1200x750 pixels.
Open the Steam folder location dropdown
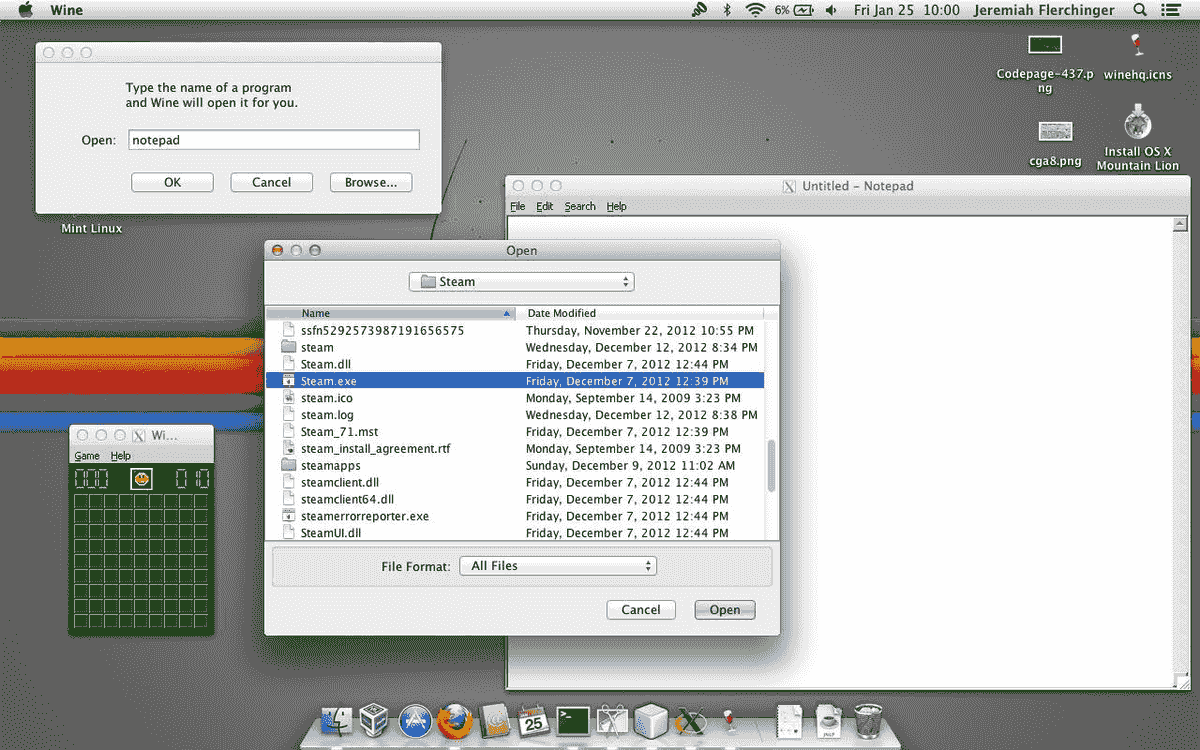click(x=521, y=281)
